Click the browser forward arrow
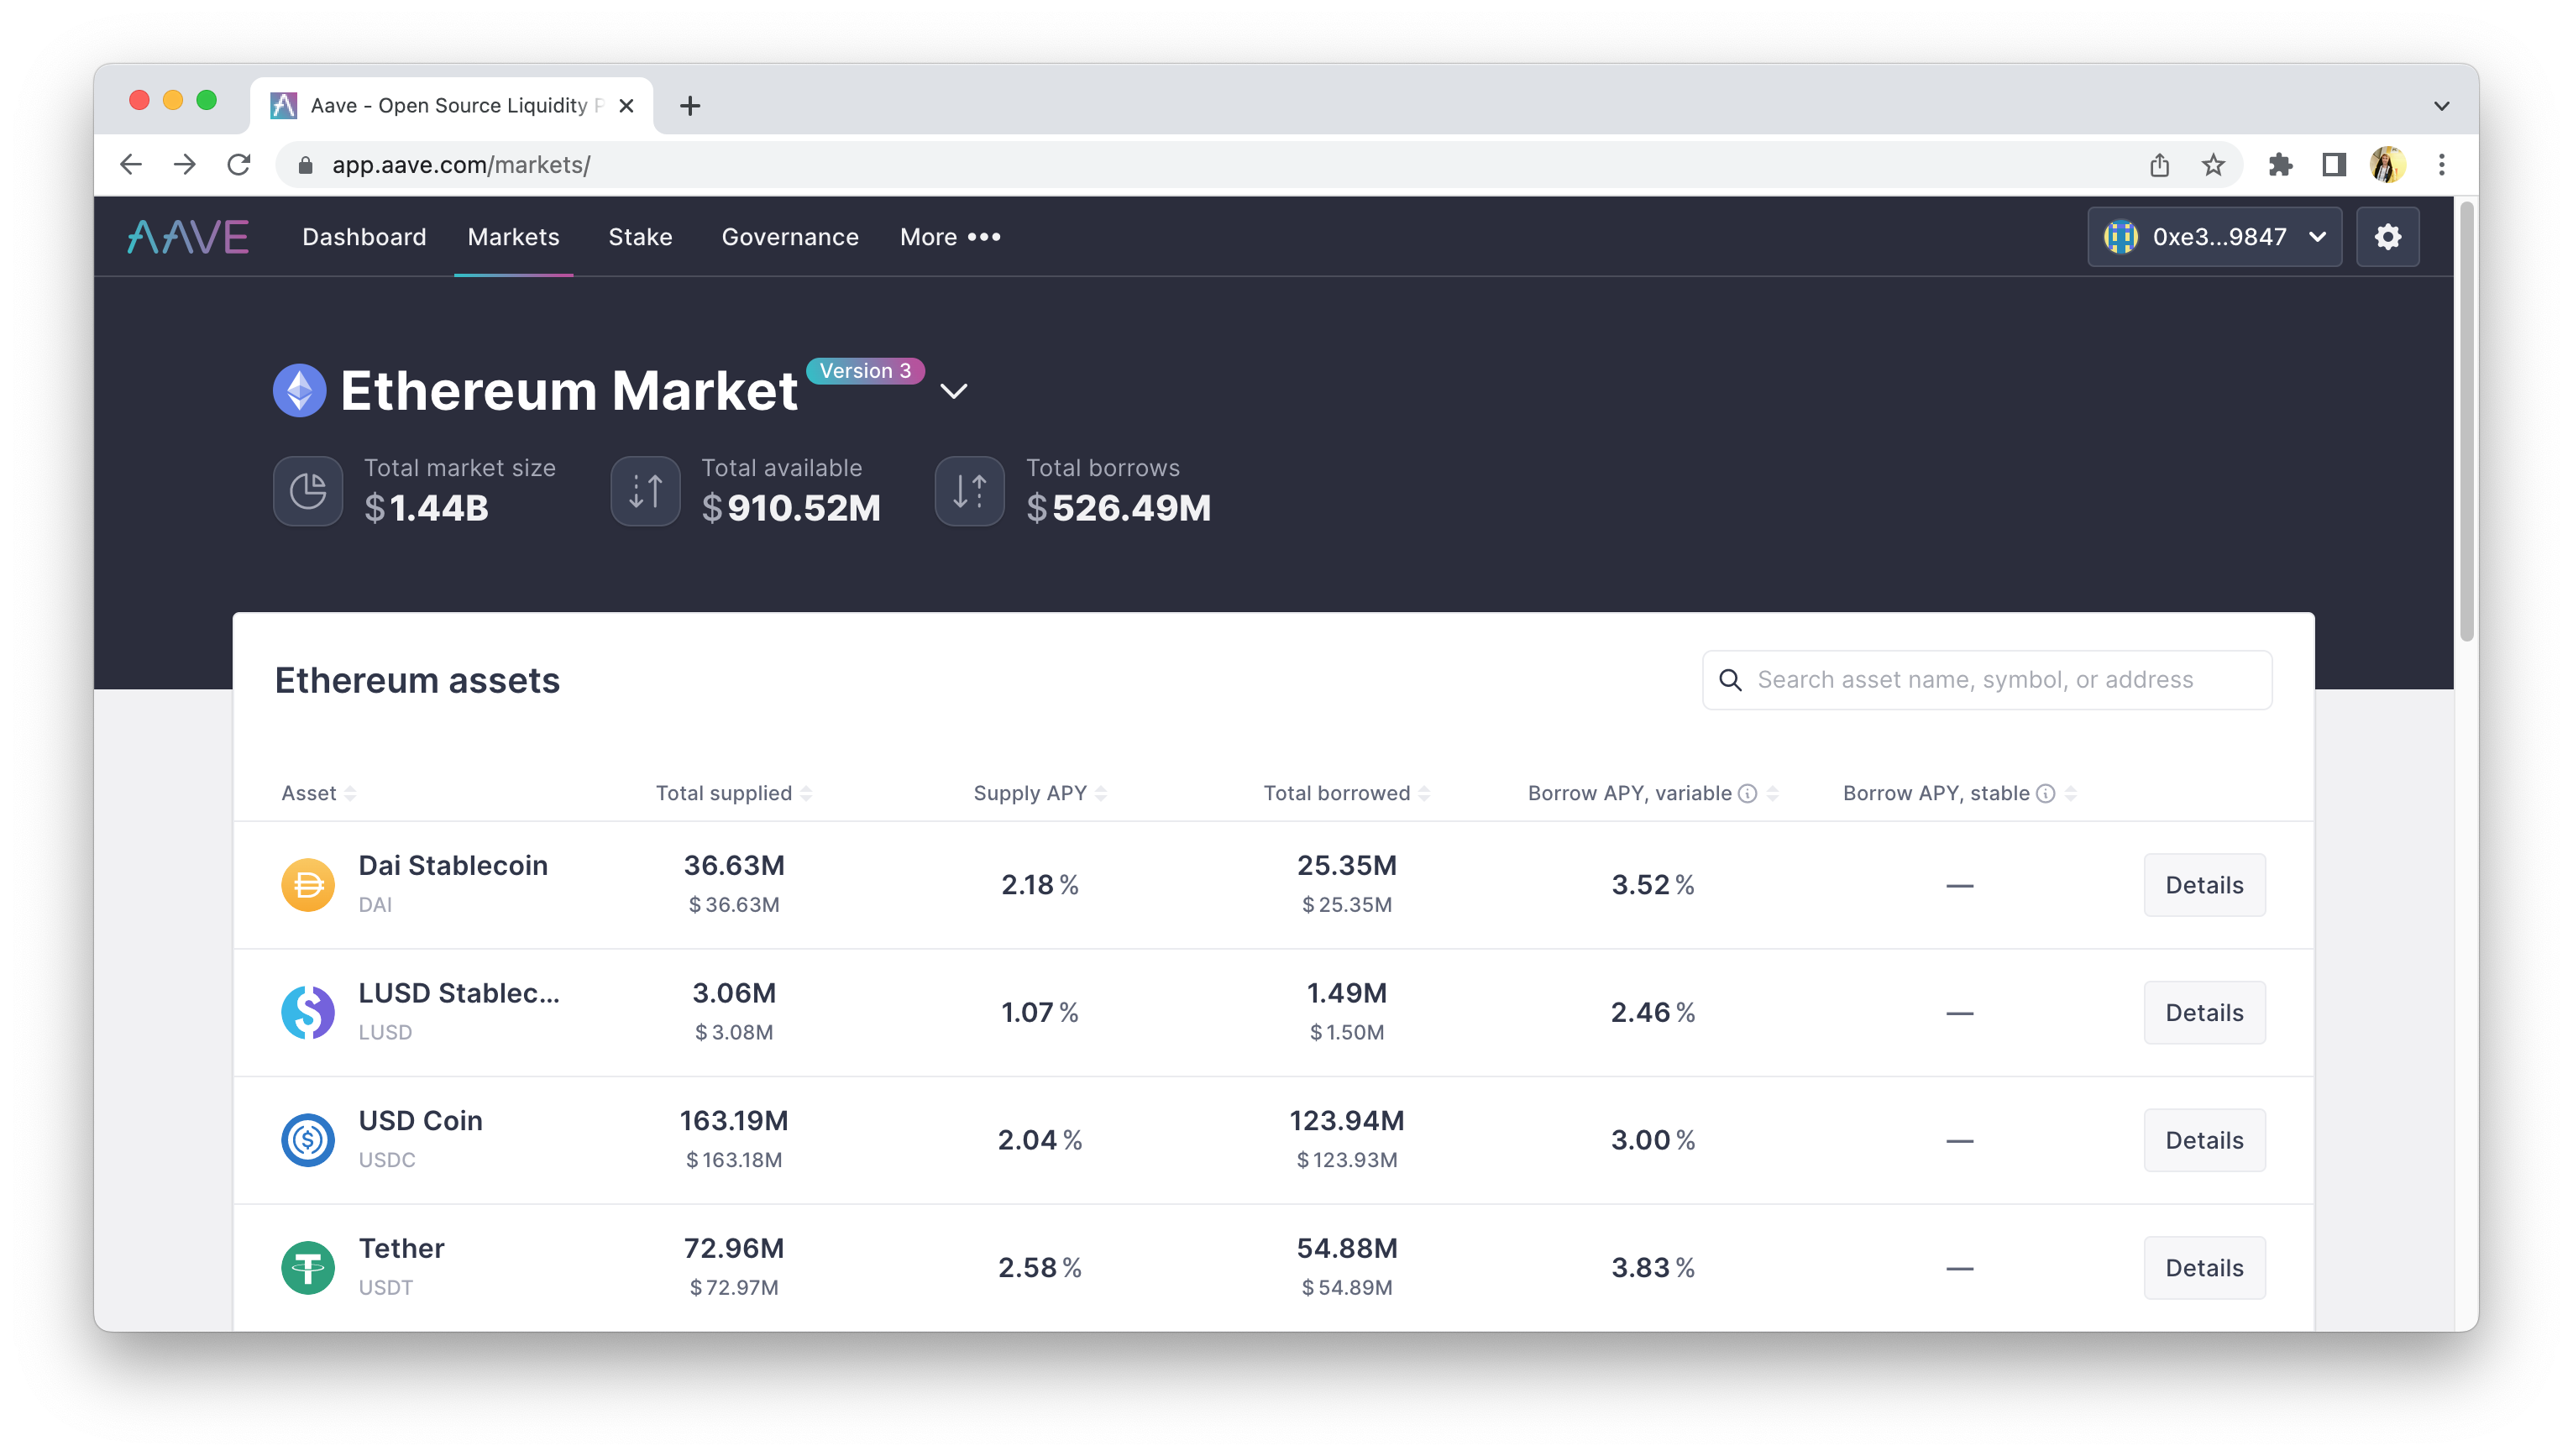The height and width of the screenshot is (1456, 2573). [x=185, y=164]
